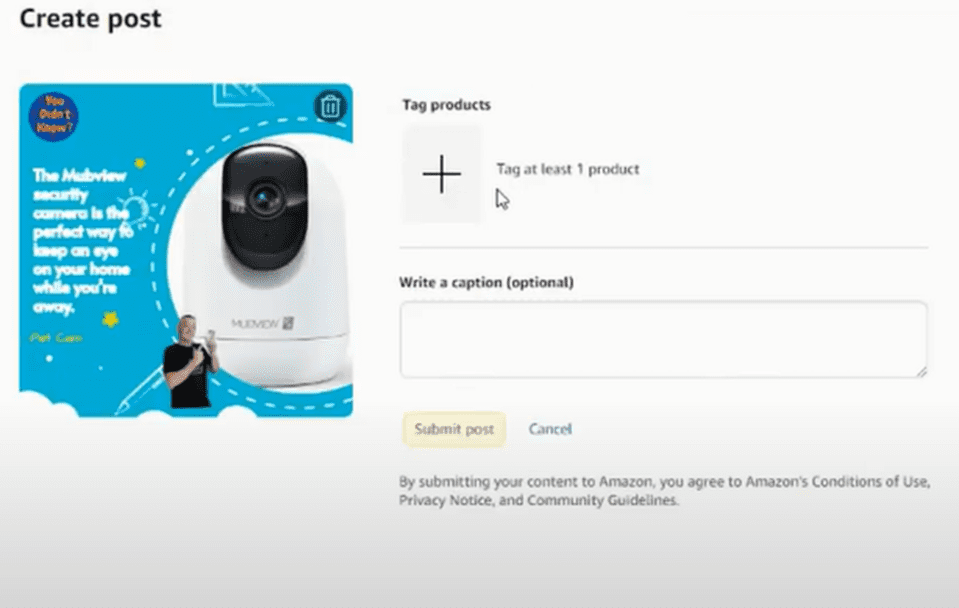Click 'Write a caption (optional)' label
The width and height of the screenshot is (959, 608).
tap(486, 283)
